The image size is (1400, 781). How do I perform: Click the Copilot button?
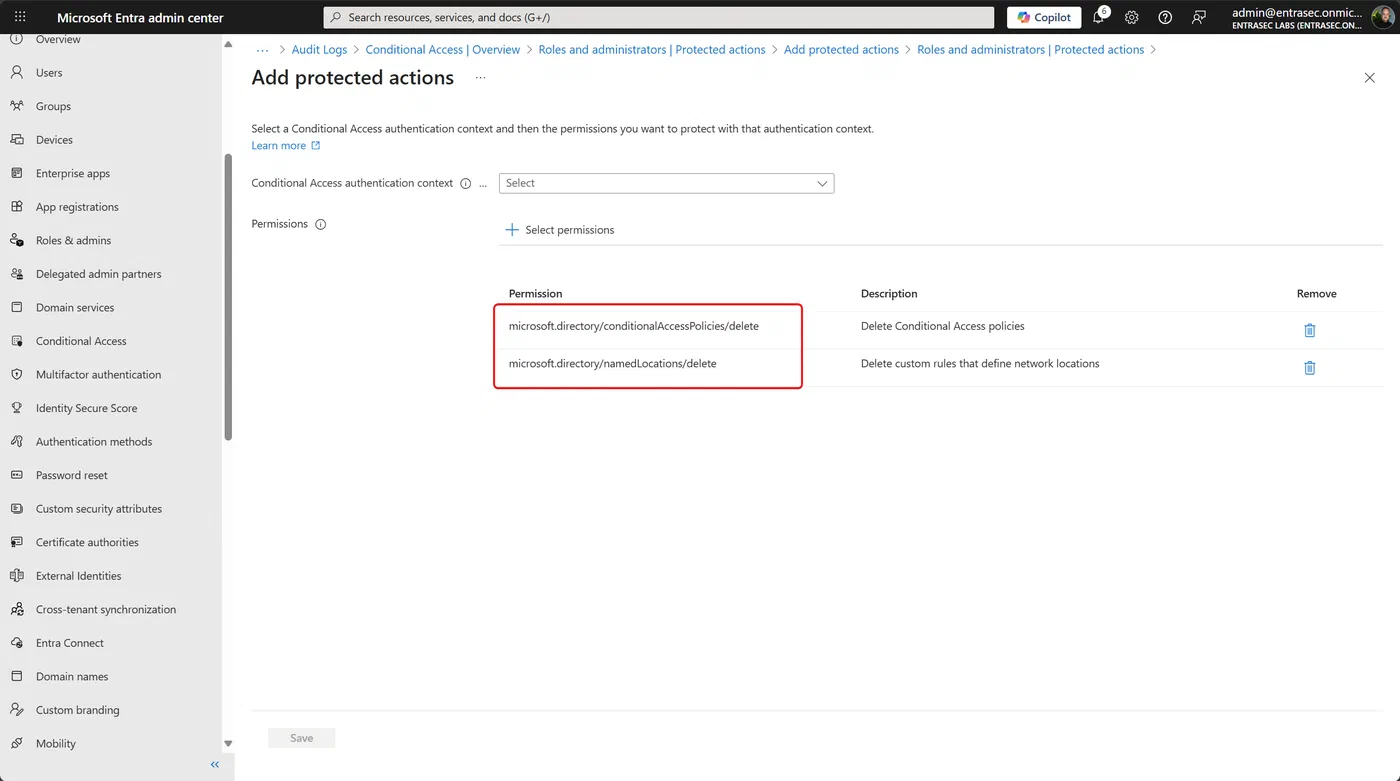pos(1044,17)
